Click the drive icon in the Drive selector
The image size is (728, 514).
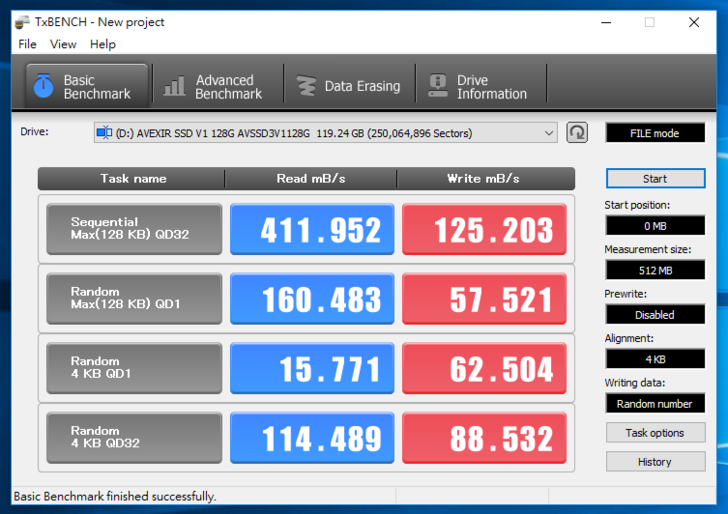[104, 132]
